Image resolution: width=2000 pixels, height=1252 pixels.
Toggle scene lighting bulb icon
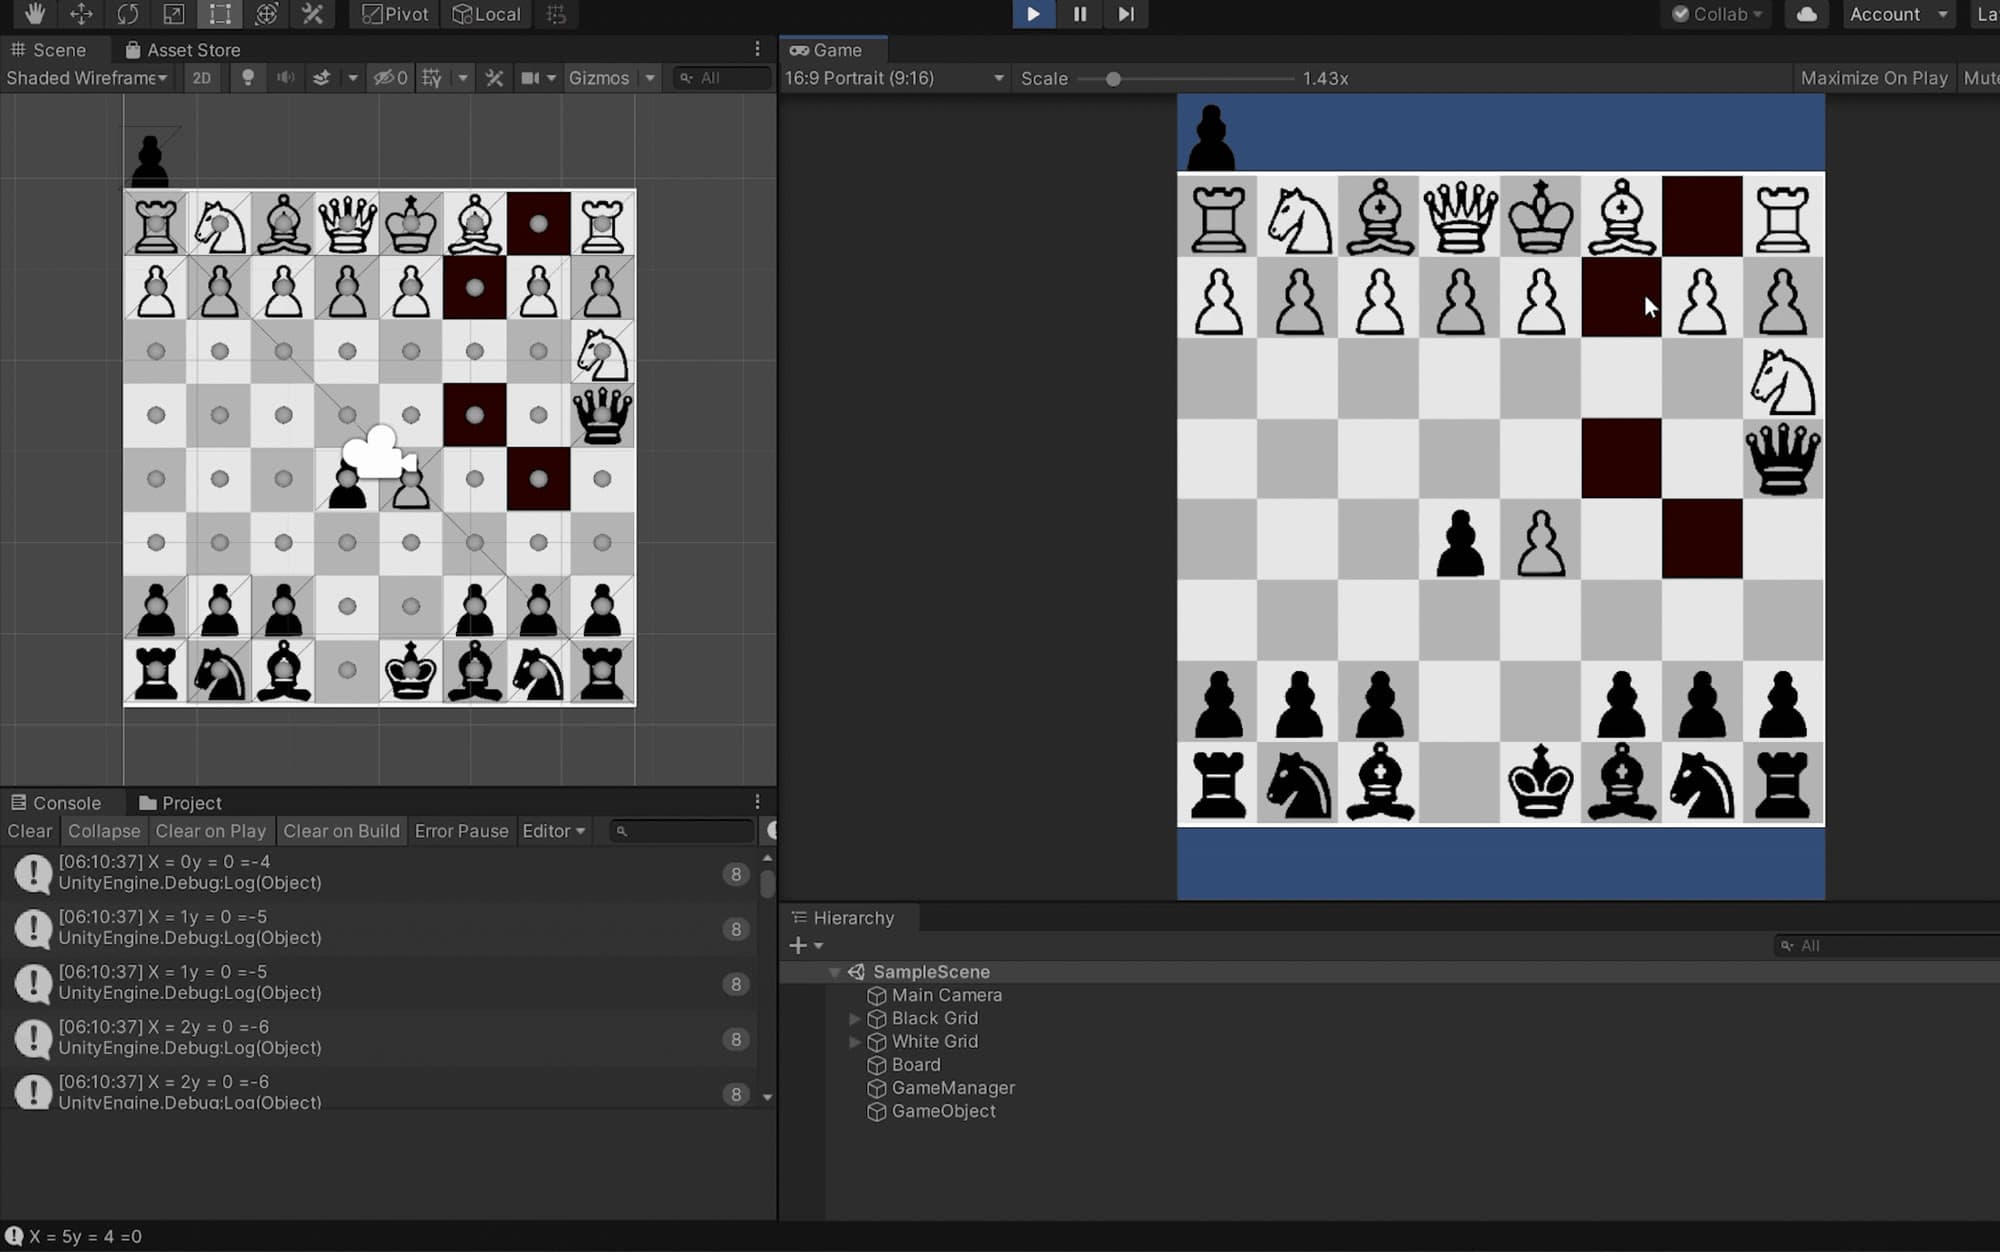[x=248, y=78]
